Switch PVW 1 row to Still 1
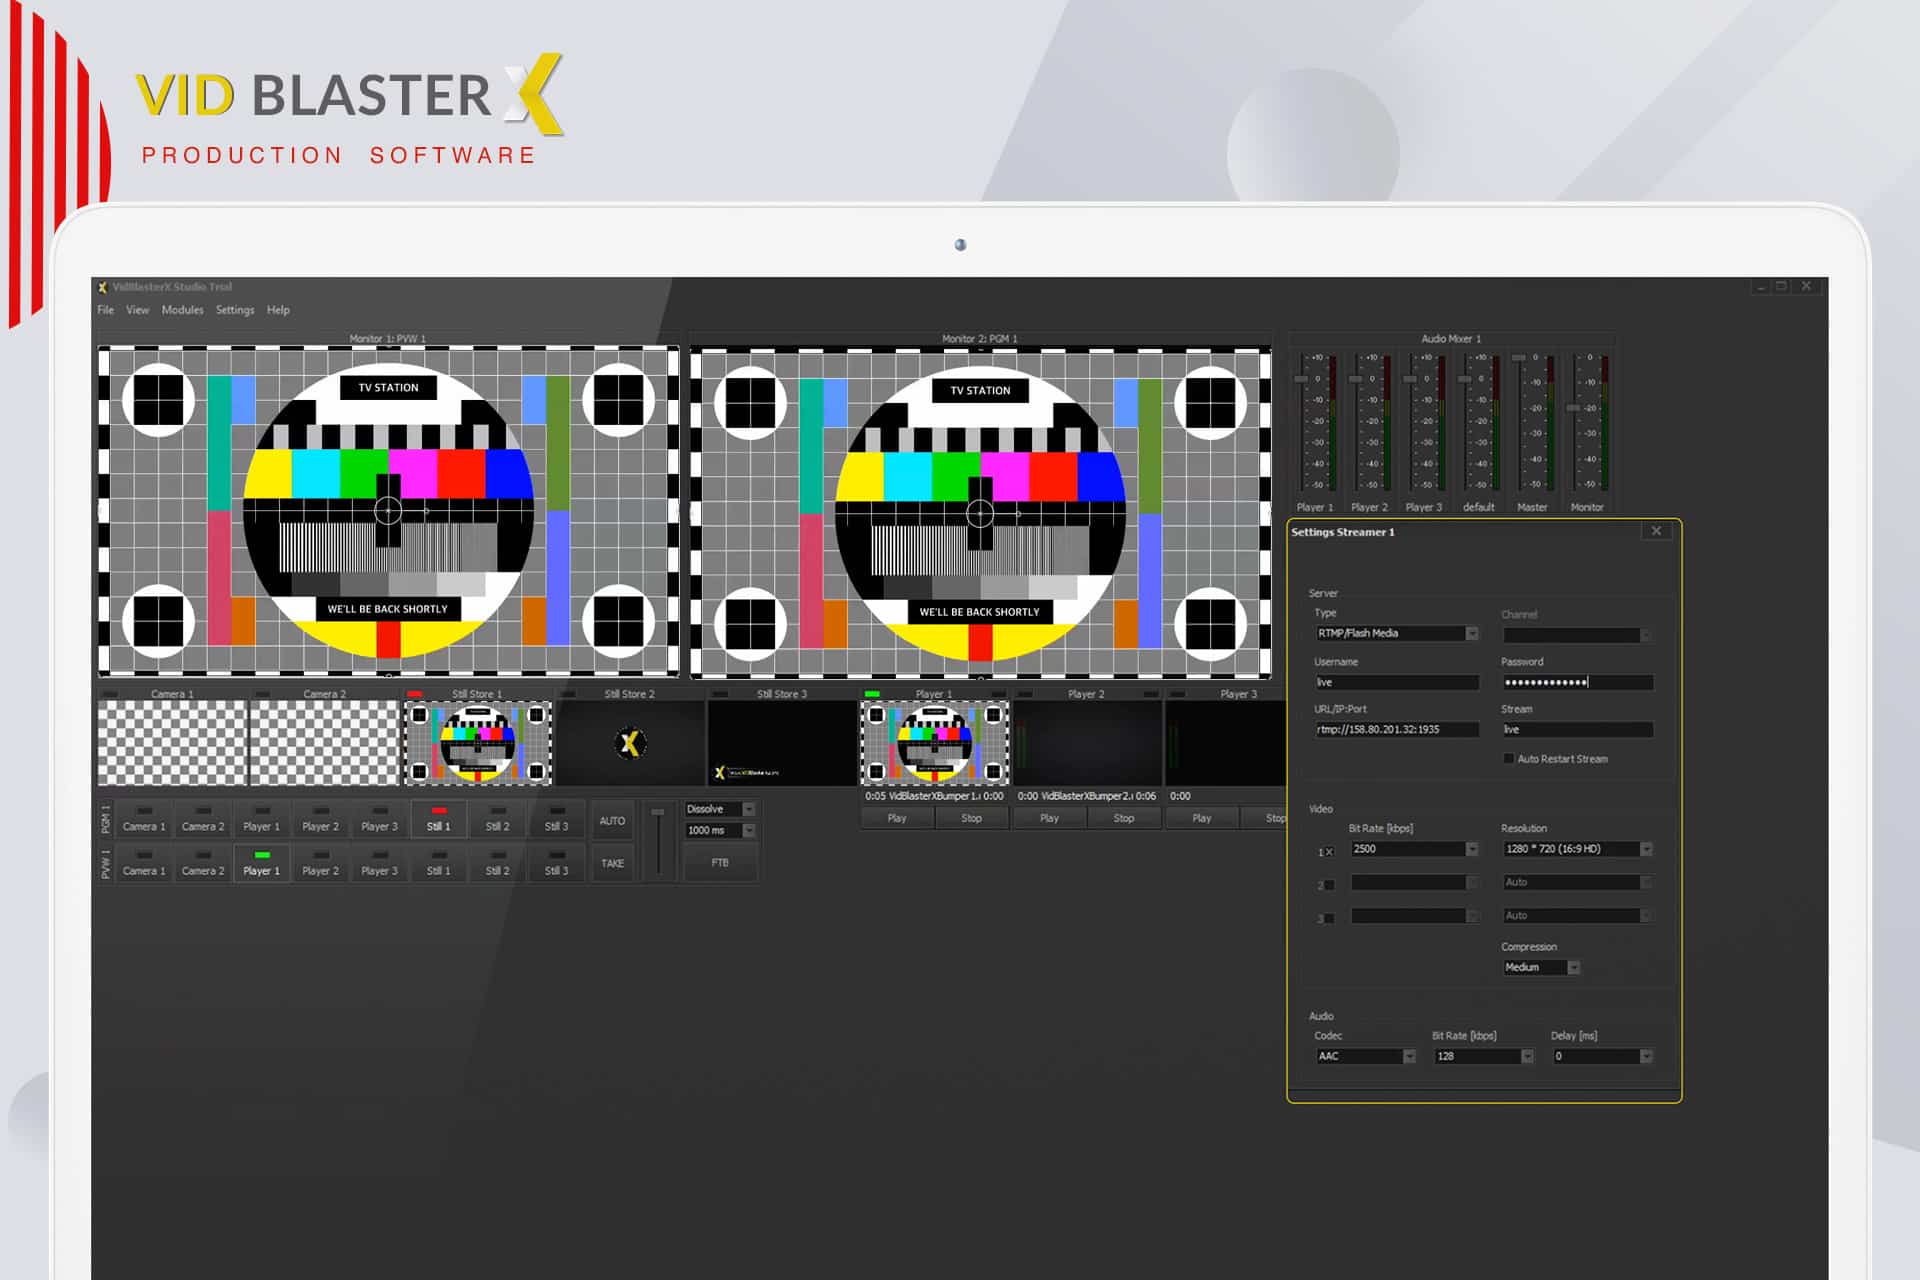The height and width of the screenshot is (1280, 1920). [x=439, y=863]
